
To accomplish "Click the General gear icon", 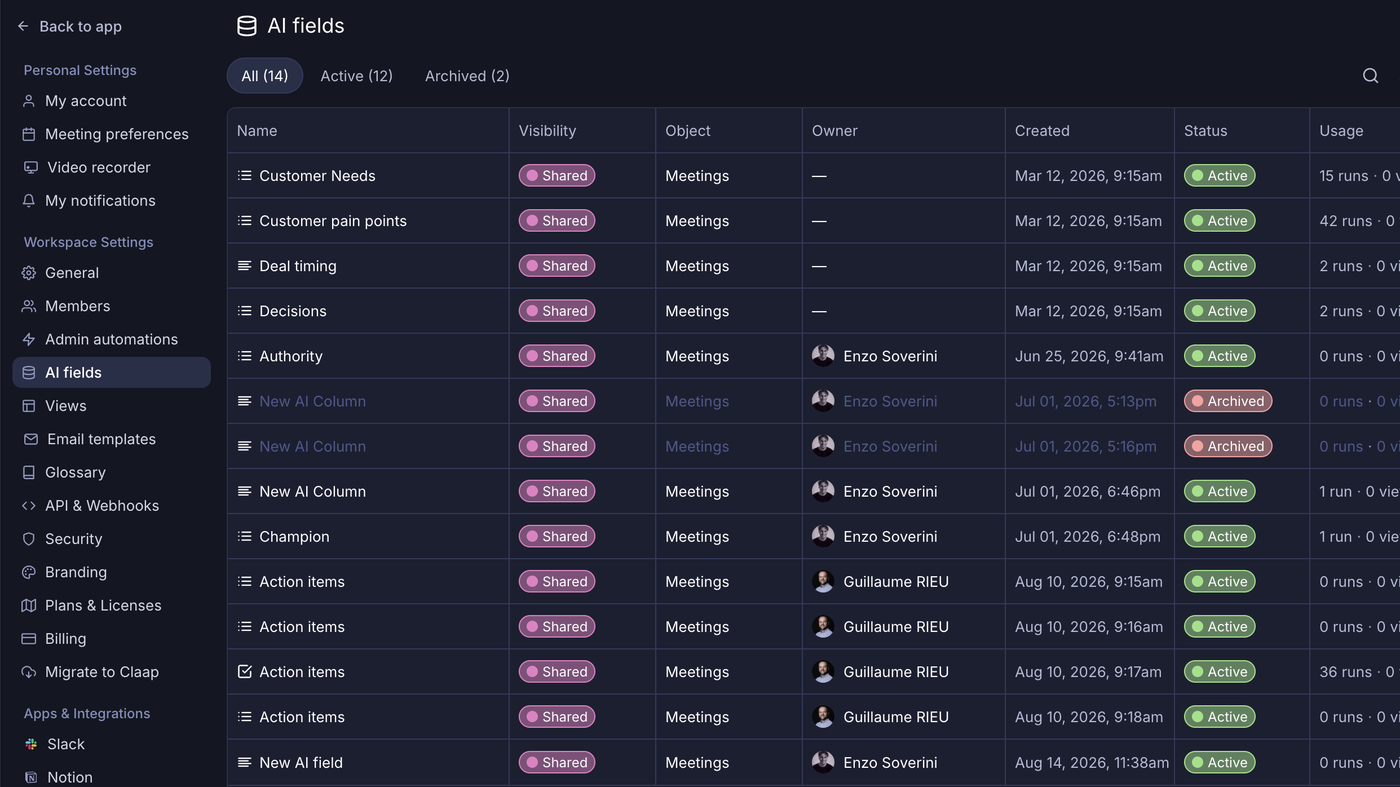I will (29, 273).
